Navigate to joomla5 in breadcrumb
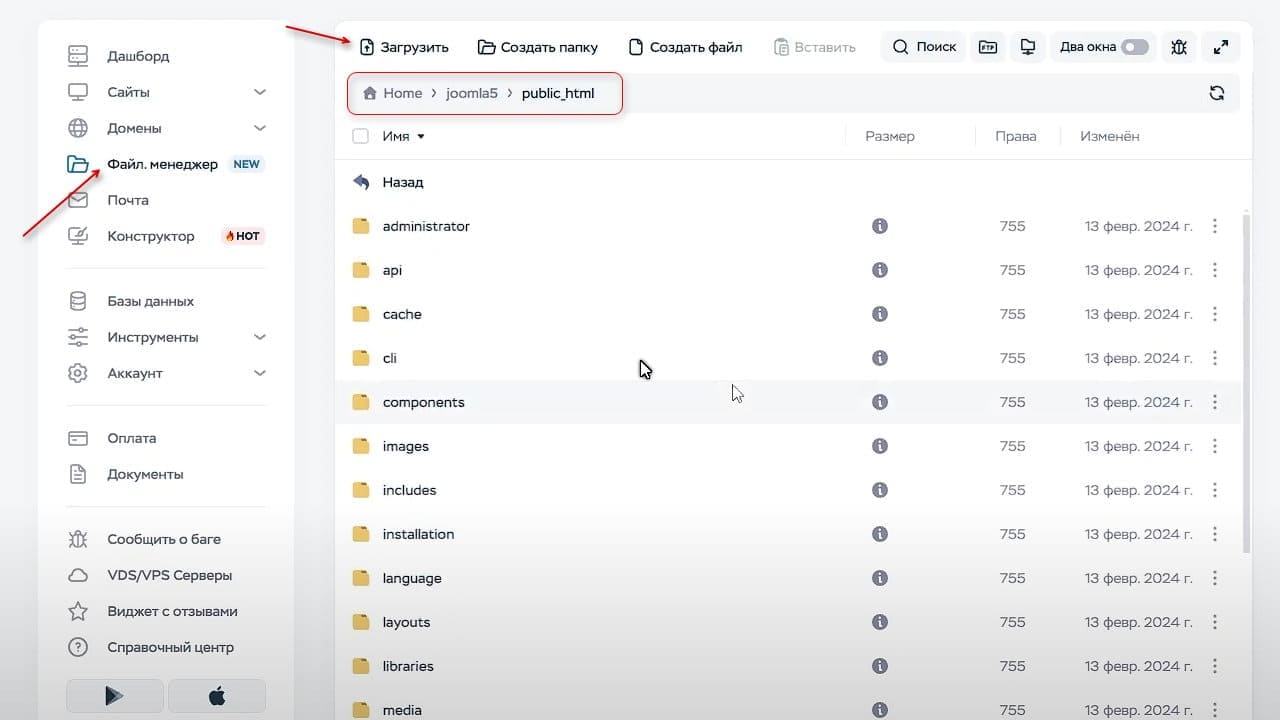Screen dimensions: 1280x720 [472, 93]
